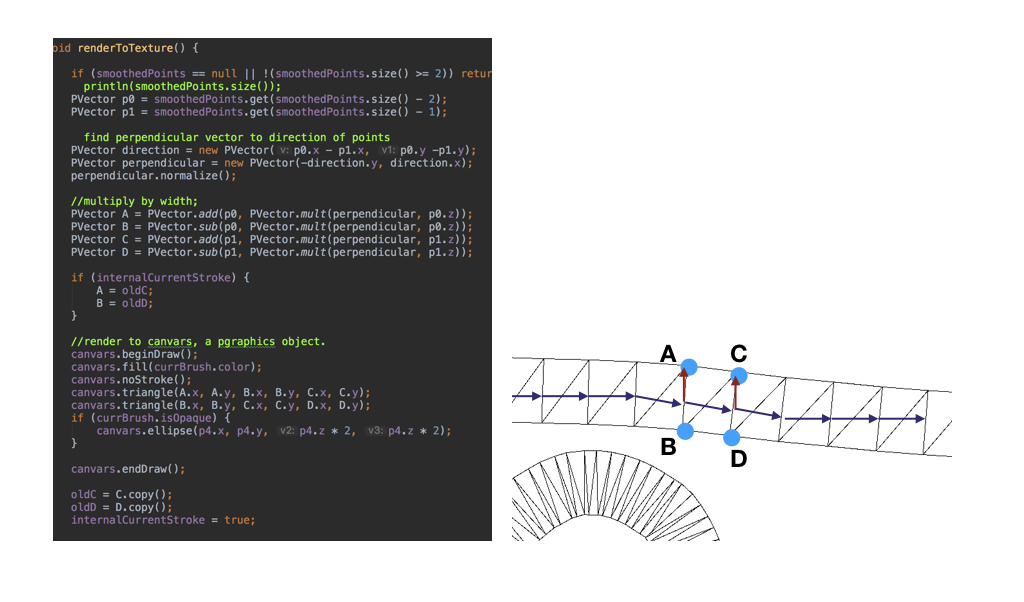Click the "if (internalCurrentStroke) {" line
The image size is (1024, 602).
coord(160,277)
